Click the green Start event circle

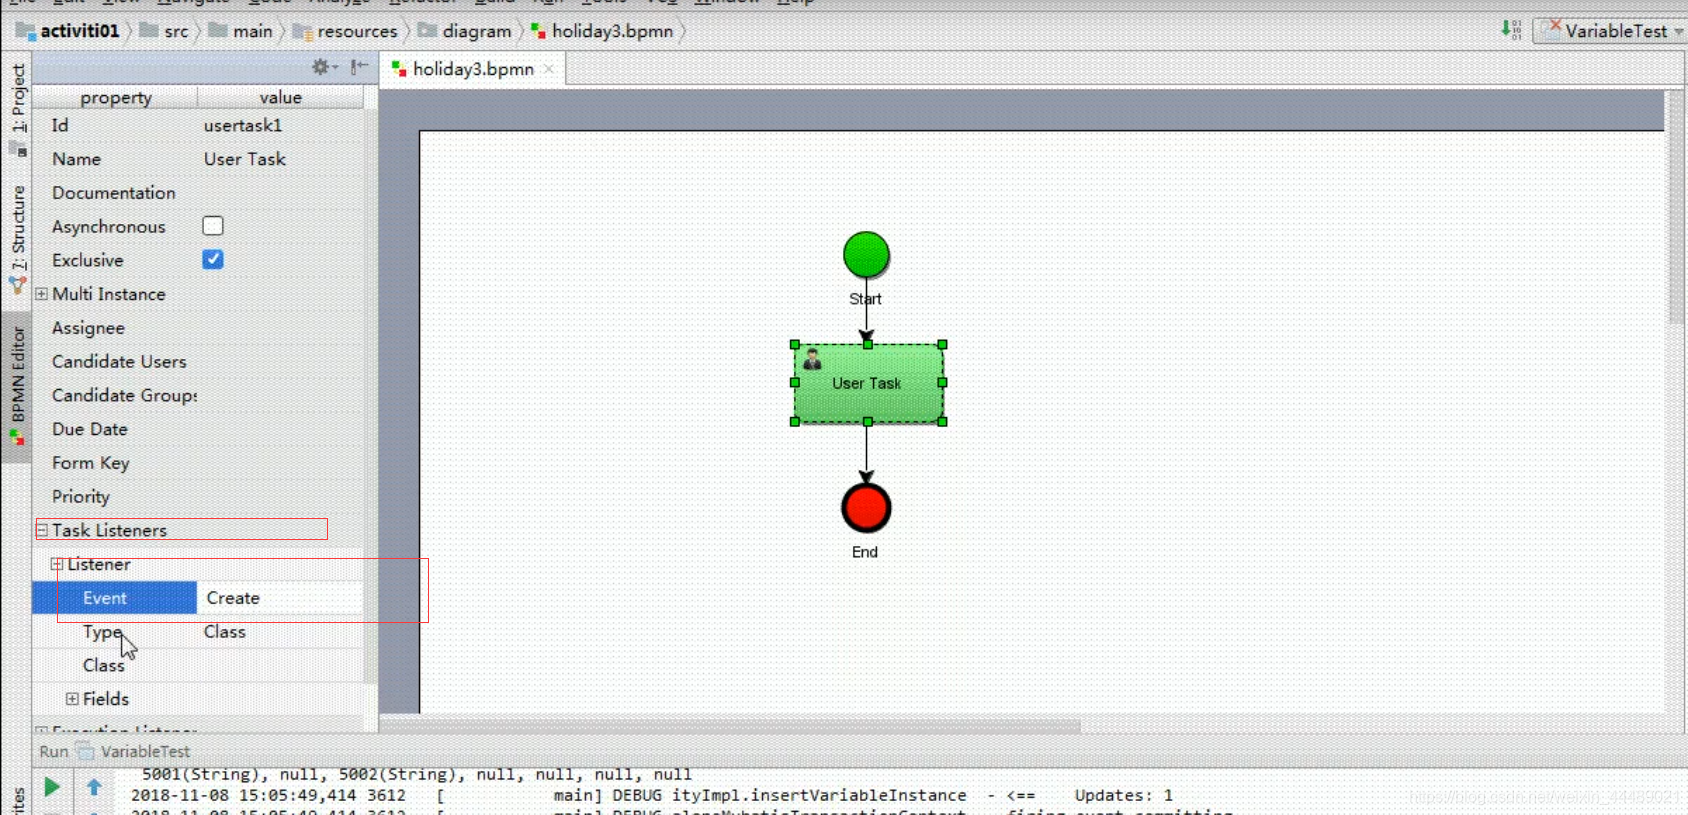tap(866, 255)
